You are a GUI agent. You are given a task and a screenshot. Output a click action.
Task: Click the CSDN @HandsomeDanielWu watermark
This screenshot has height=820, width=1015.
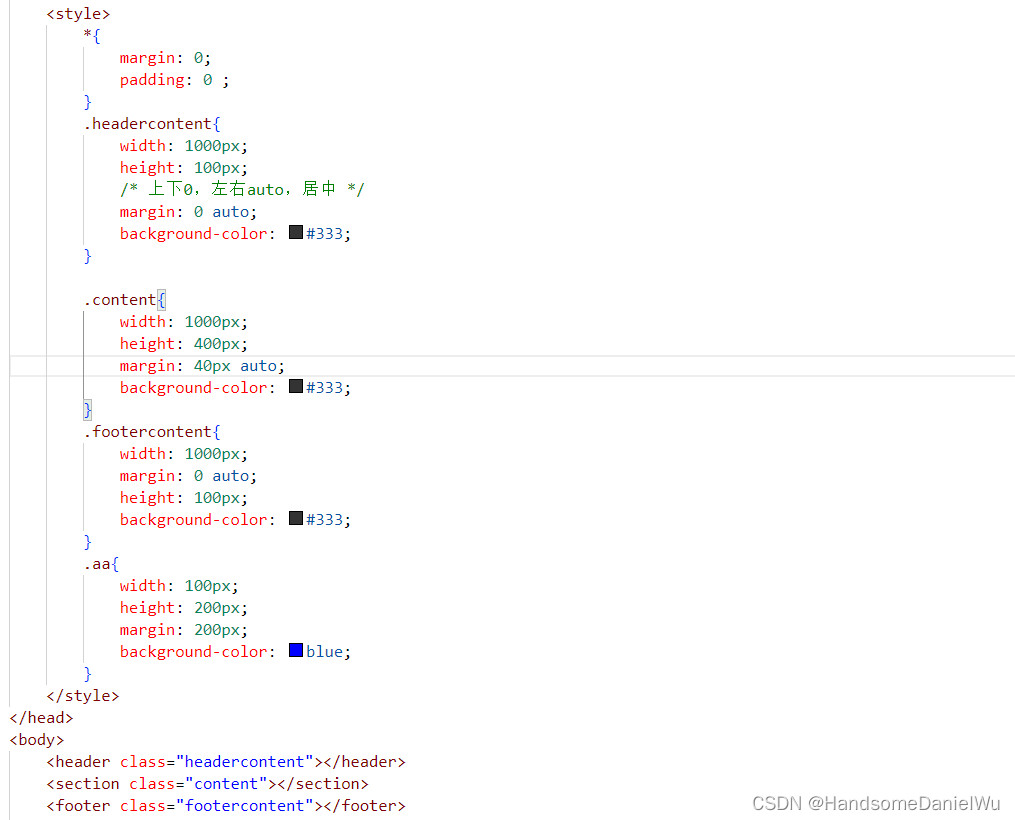[877, 802]
